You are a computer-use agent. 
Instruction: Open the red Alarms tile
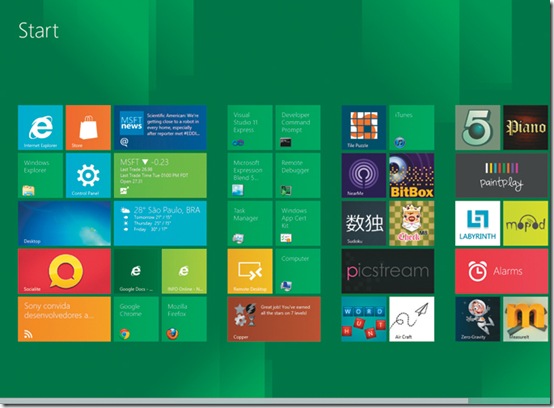tap(502, 271)
